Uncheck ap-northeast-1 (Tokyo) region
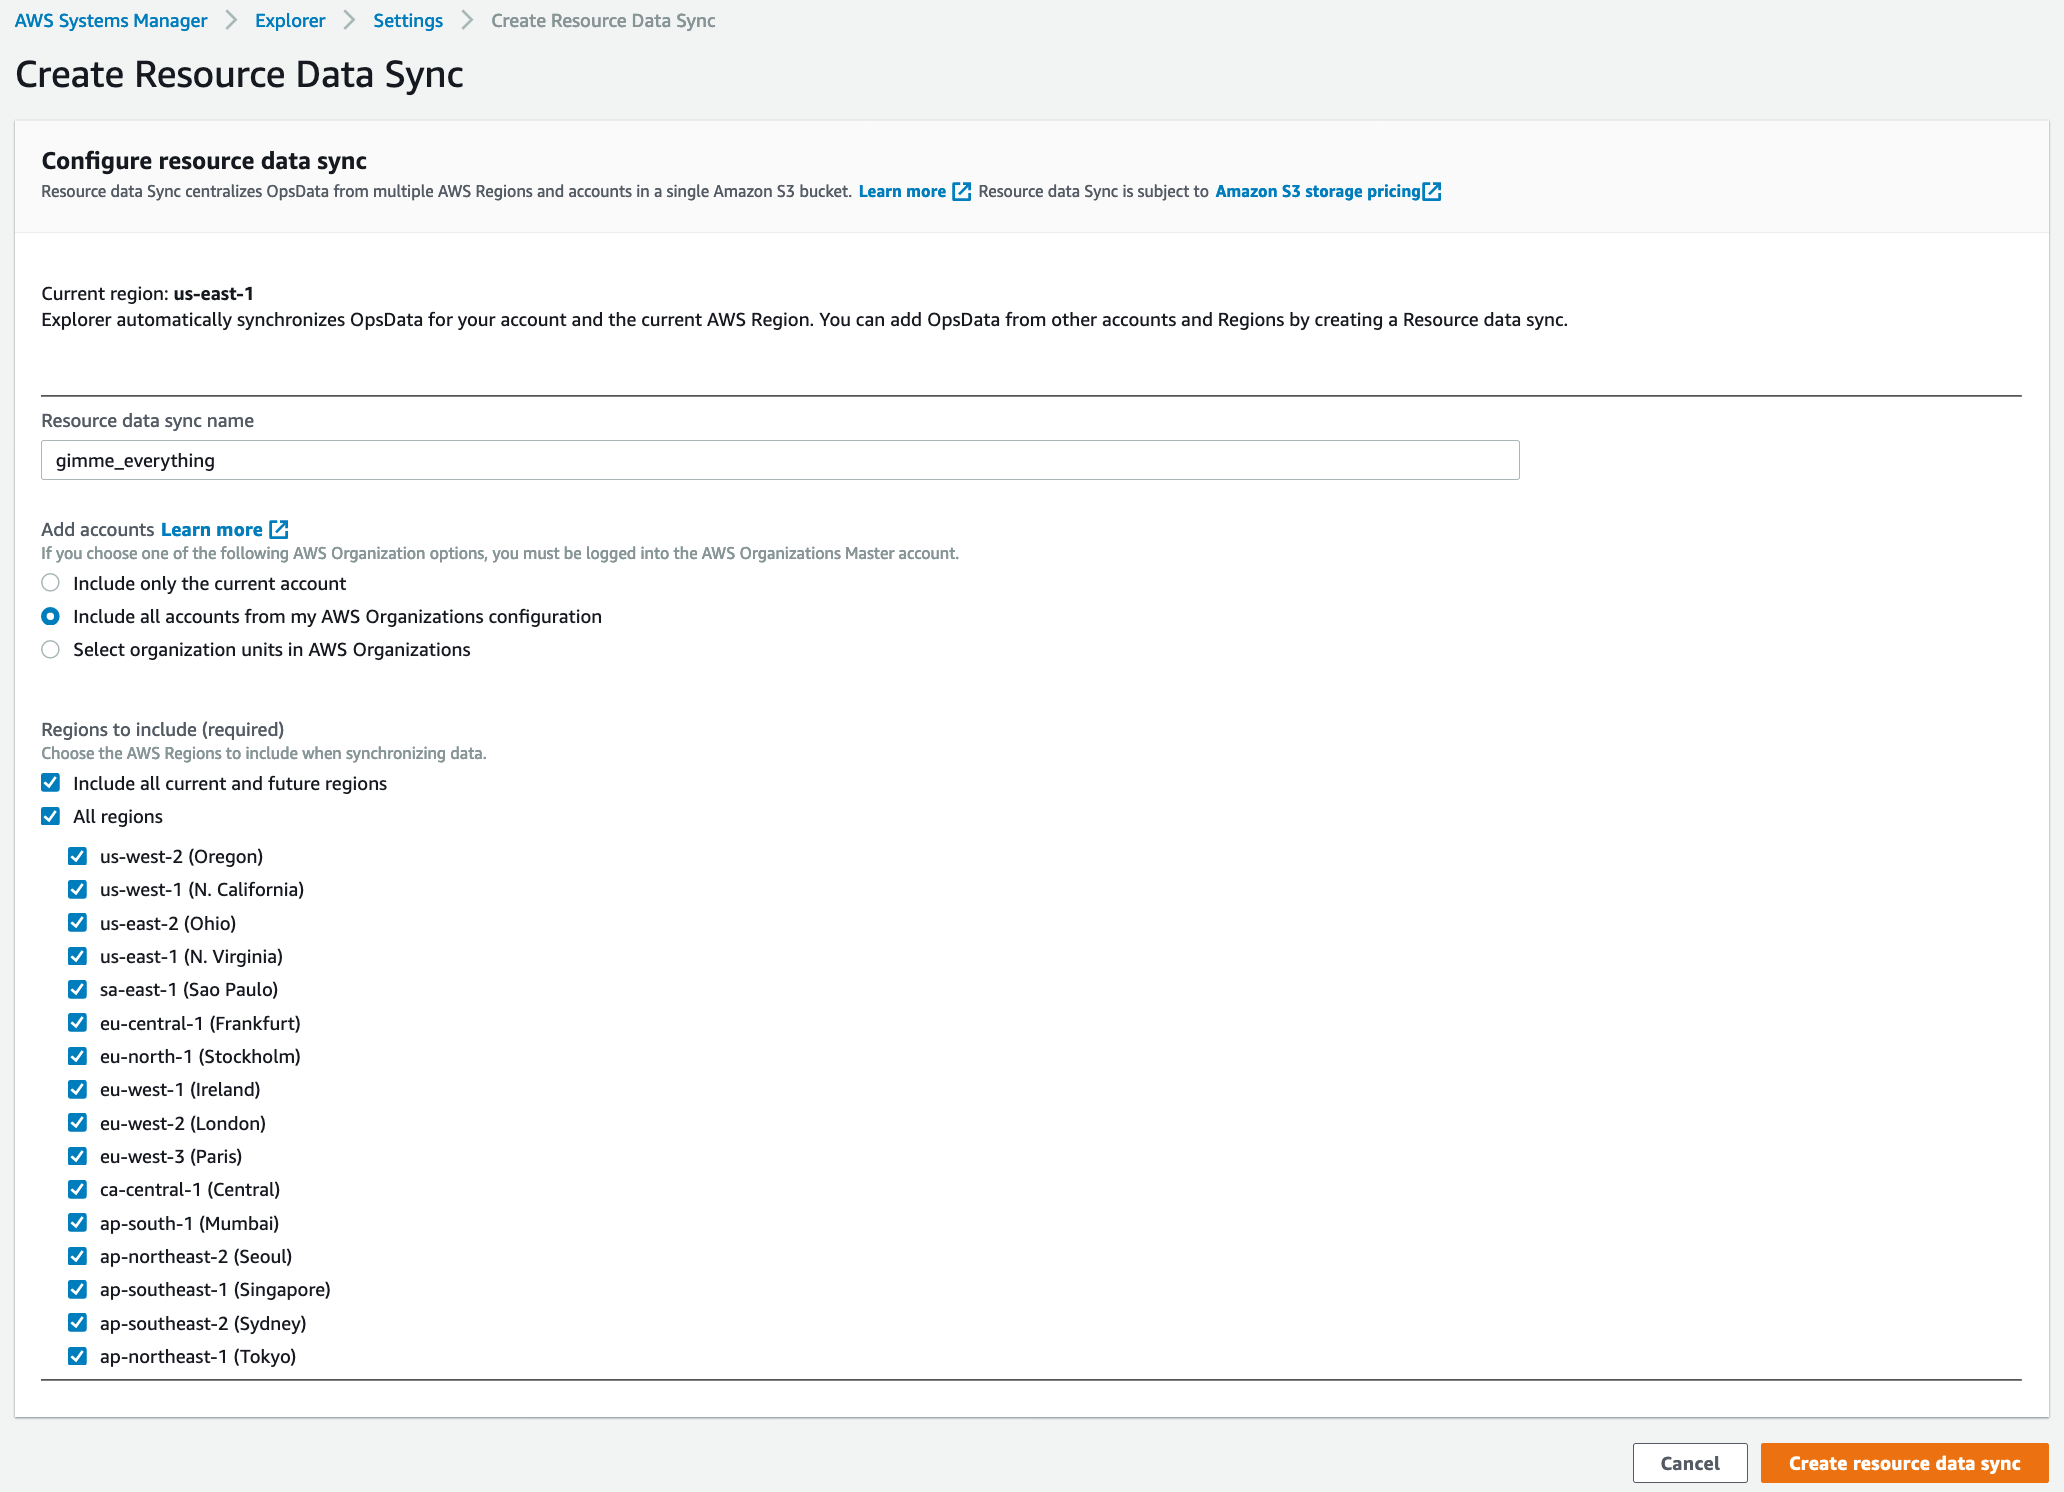Screen dimensions: 2064x1492 pos(77,1356)
